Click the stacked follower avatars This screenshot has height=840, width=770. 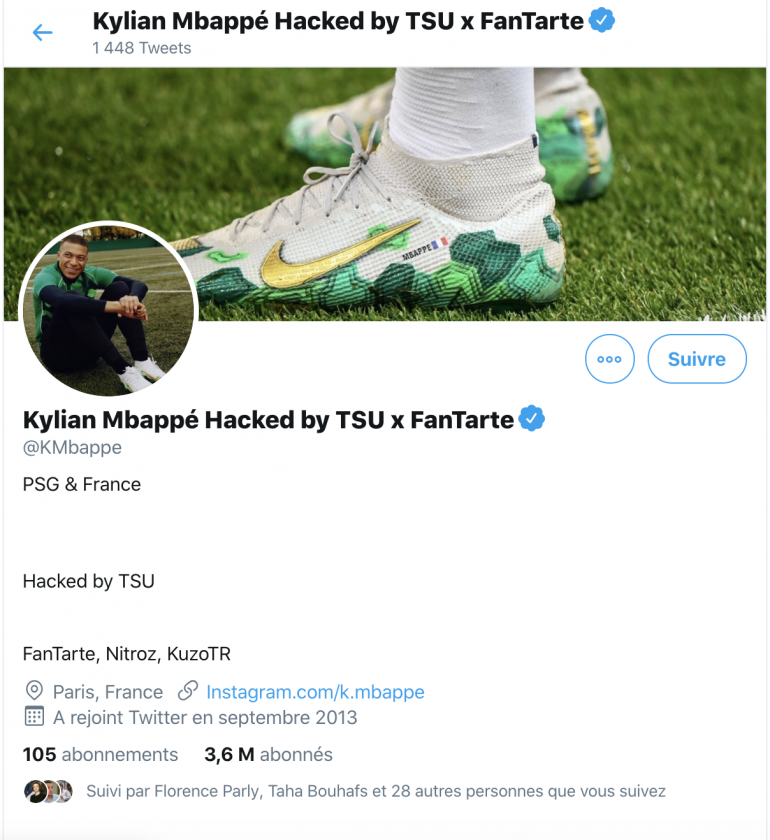(x=49, y=791)
